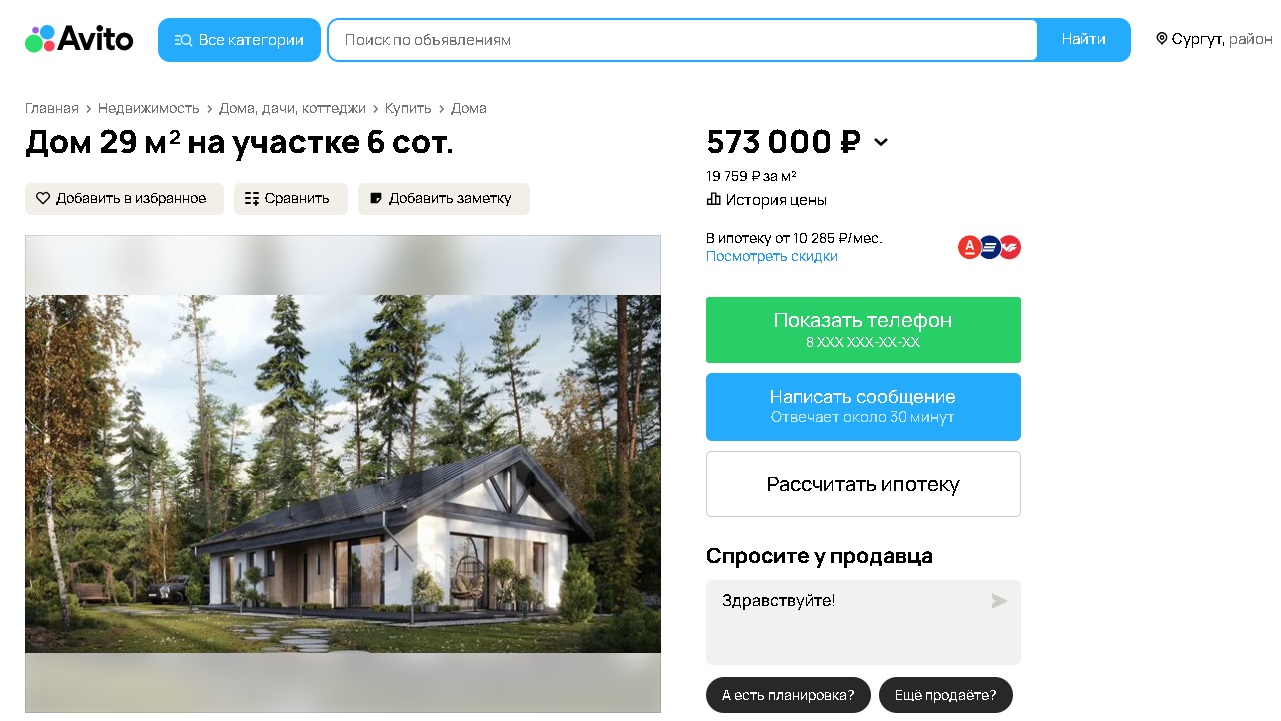Click the add note icon
The width and height of the screenshot is (1281, 721).
(x=376, y=198)
